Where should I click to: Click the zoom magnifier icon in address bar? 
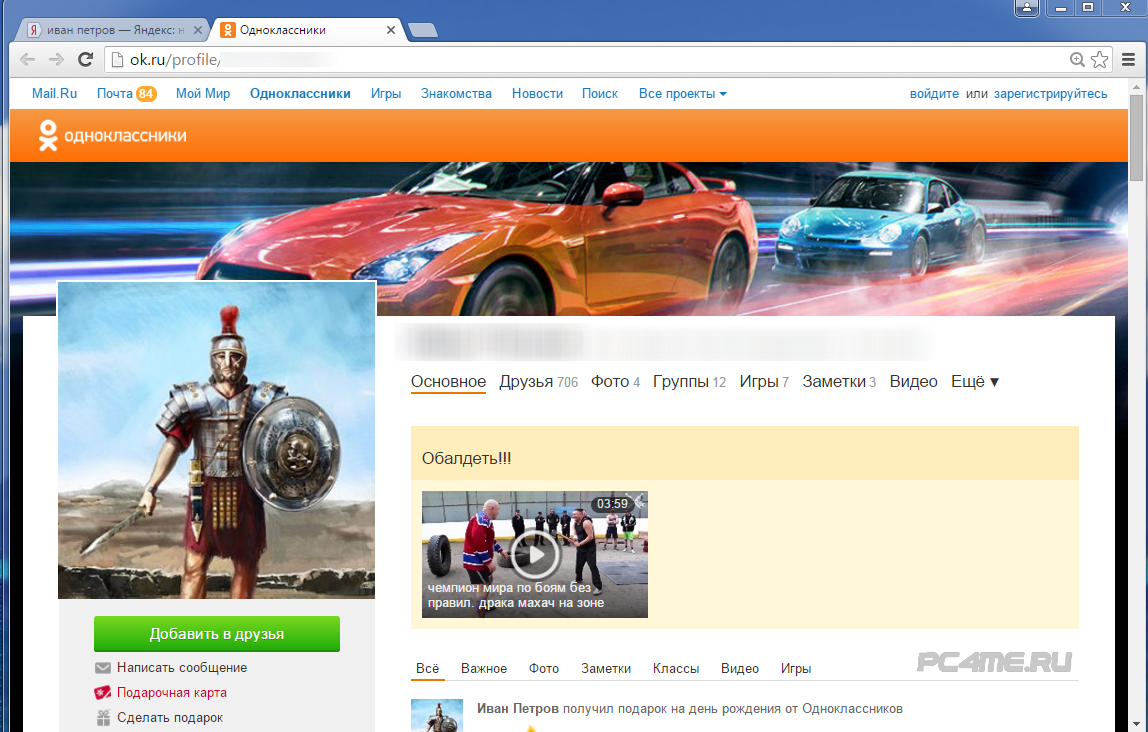pyautogui.click(x=1077, y=60)
